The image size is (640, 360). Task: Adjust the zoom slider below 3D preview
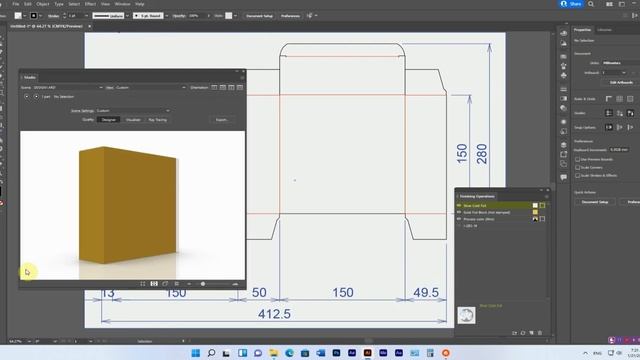203,284
